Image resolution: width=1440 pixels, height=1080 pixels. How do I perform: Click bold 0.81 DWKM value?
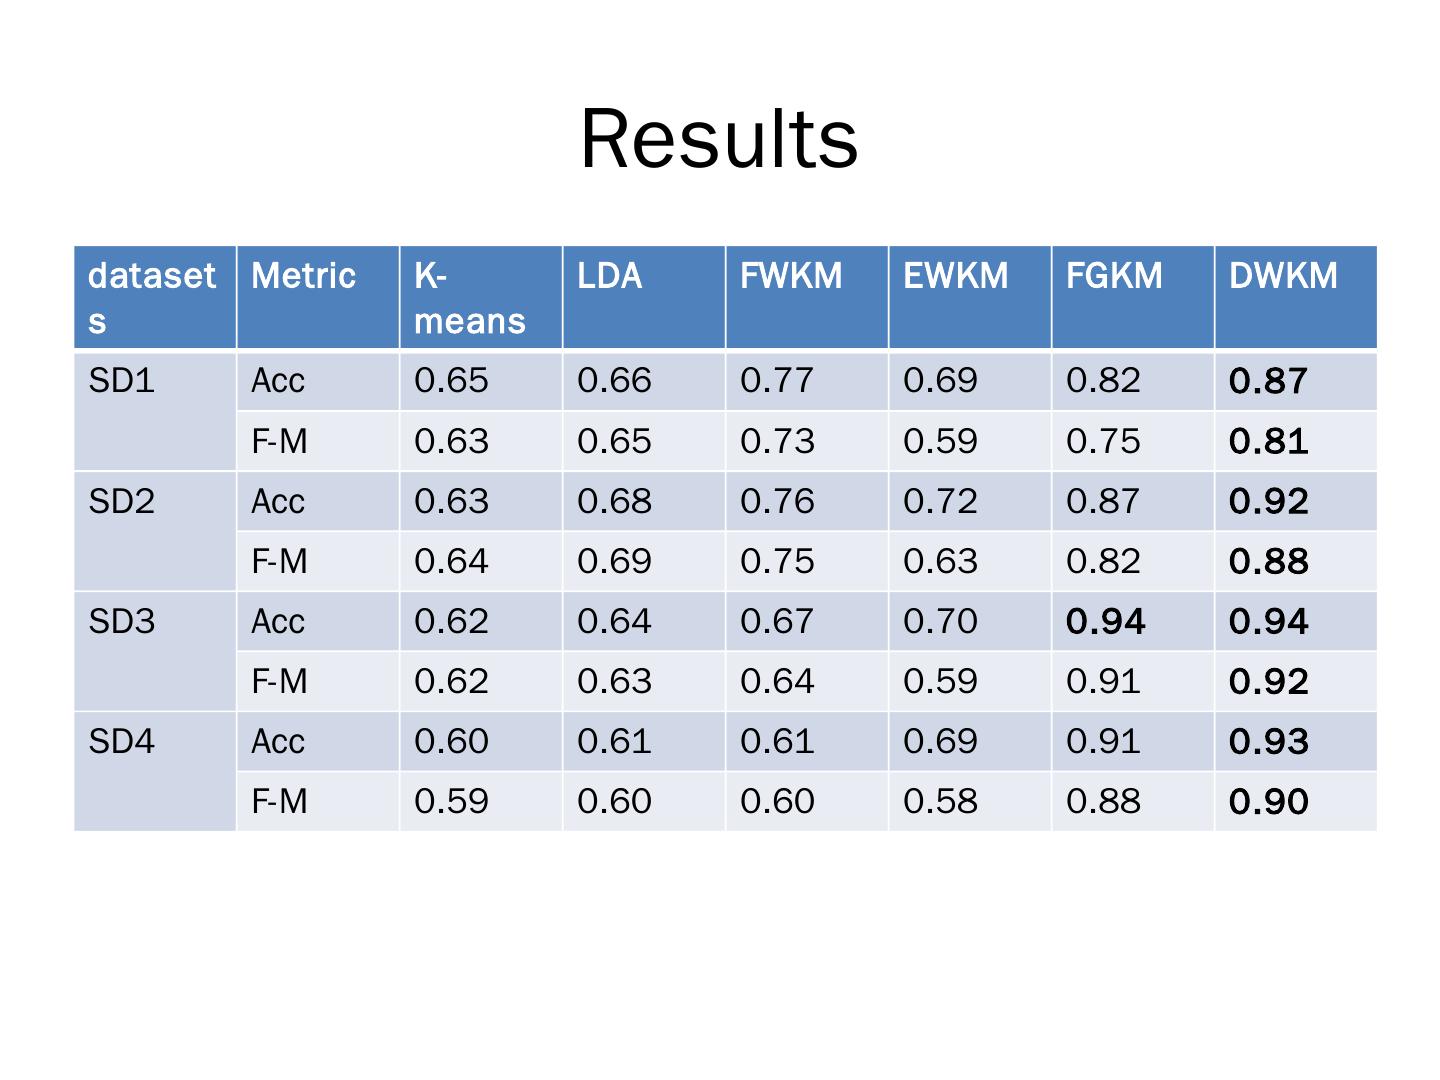point(1268,441)
